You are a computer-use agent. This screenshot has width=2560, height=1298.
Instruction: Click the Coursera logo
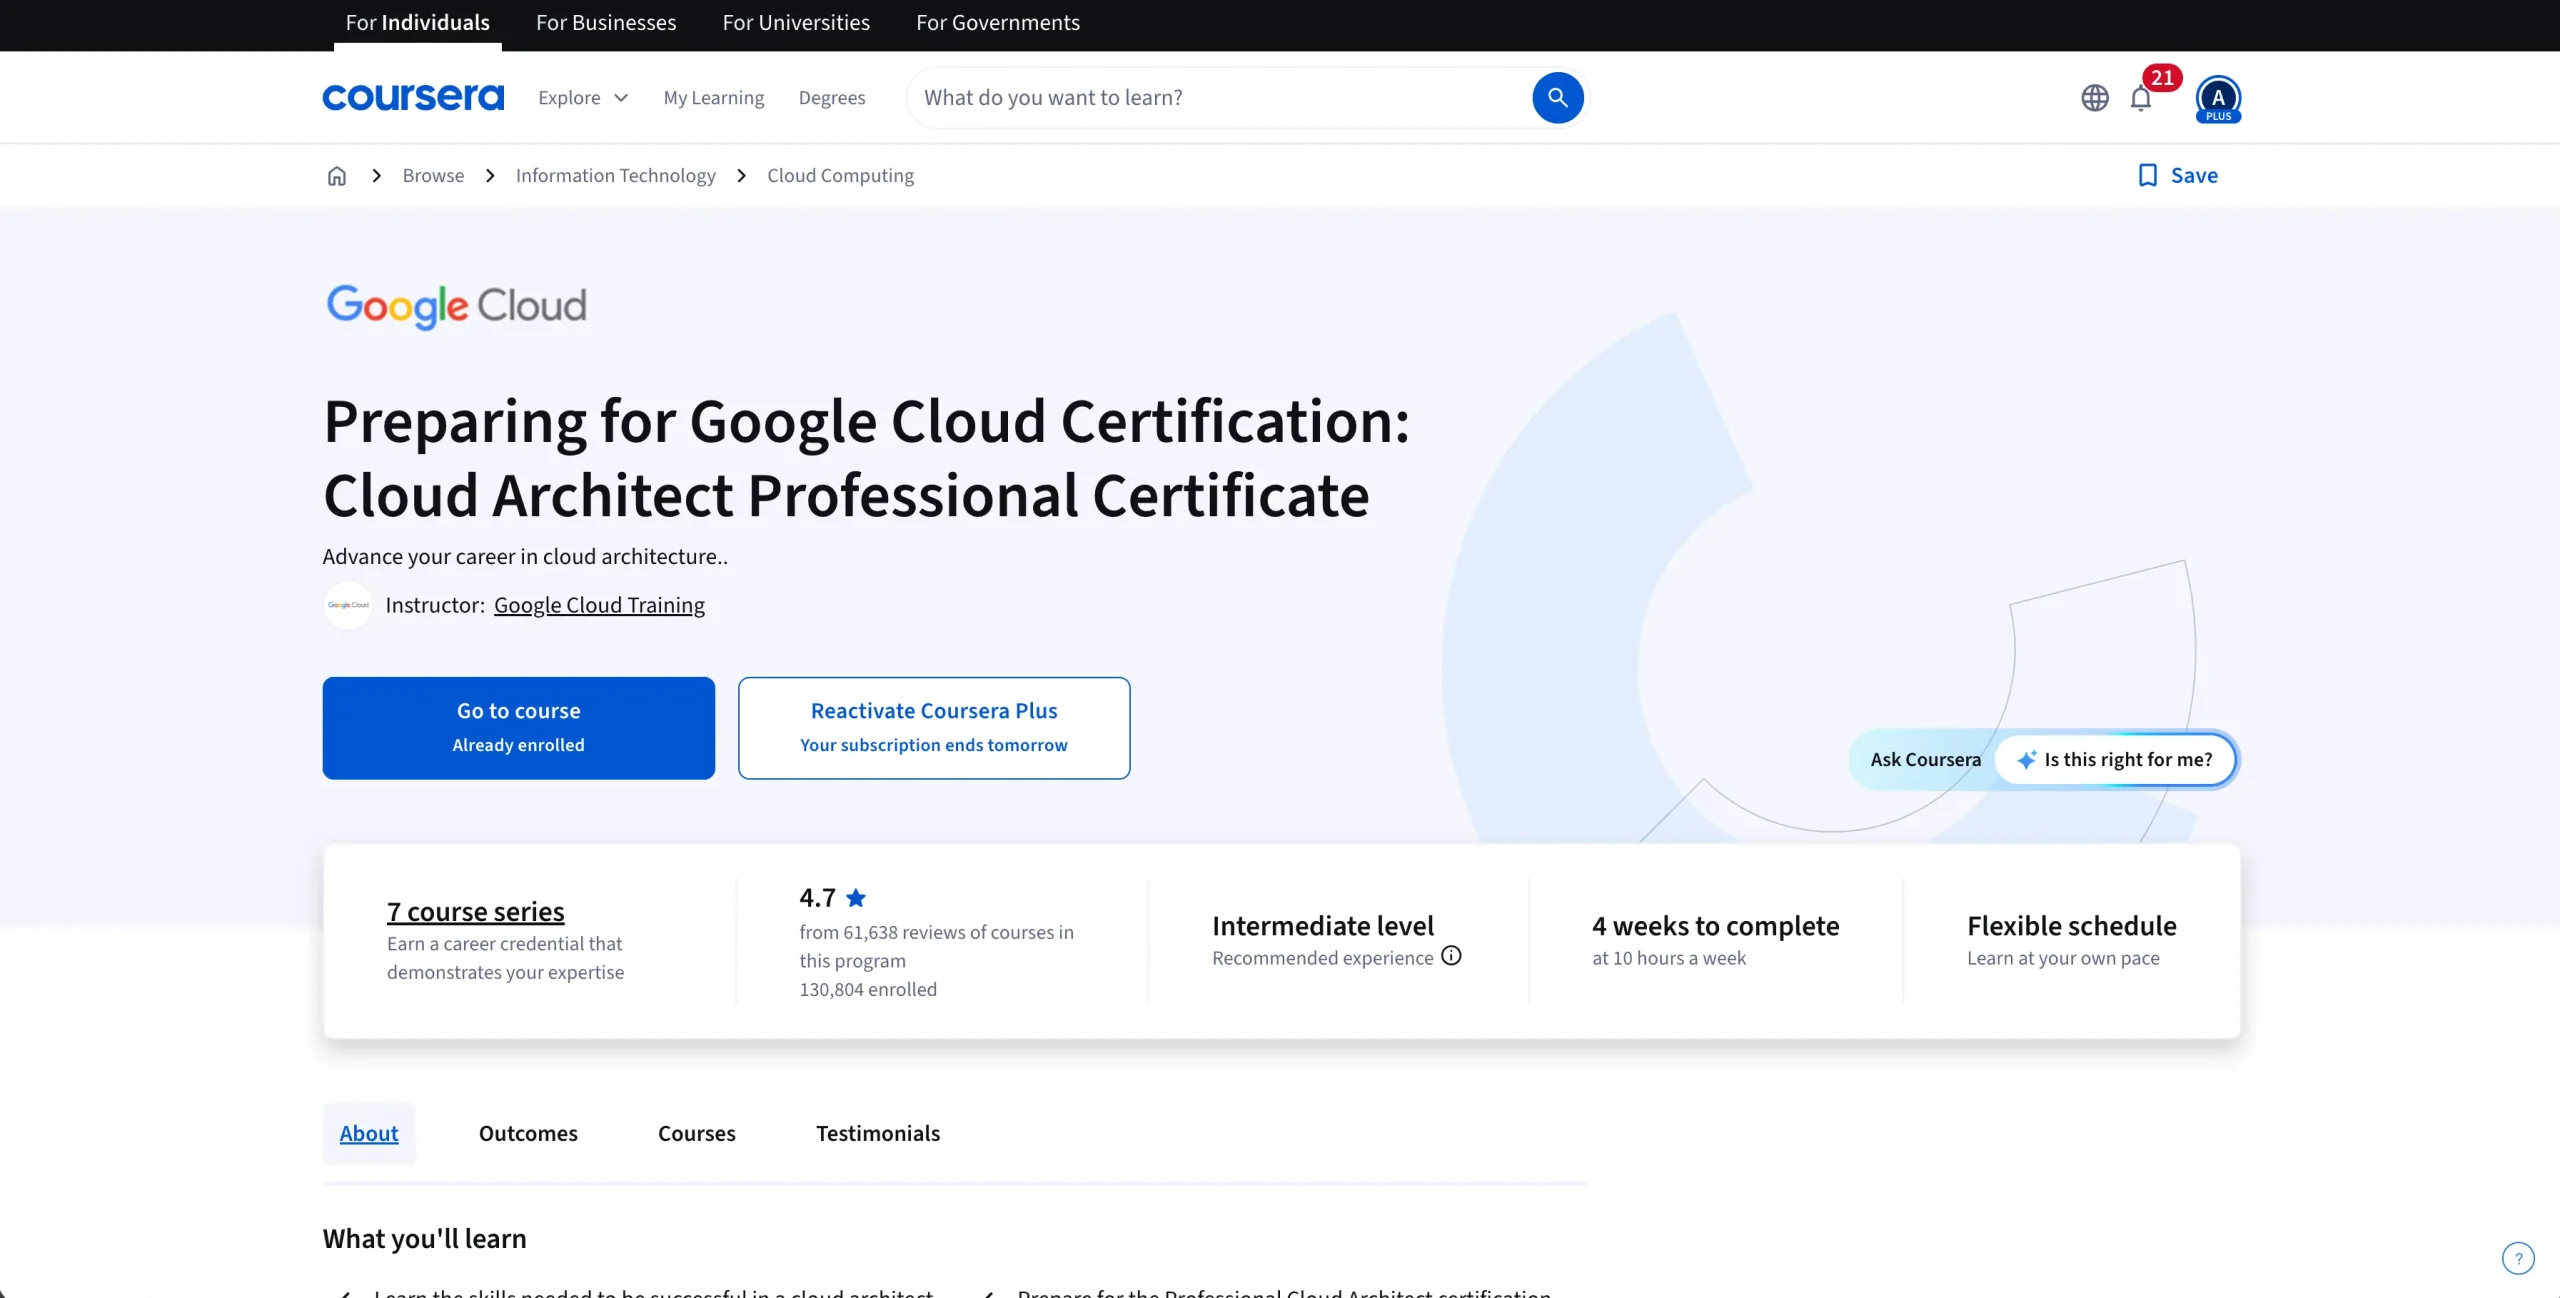[x=413, y=97]
